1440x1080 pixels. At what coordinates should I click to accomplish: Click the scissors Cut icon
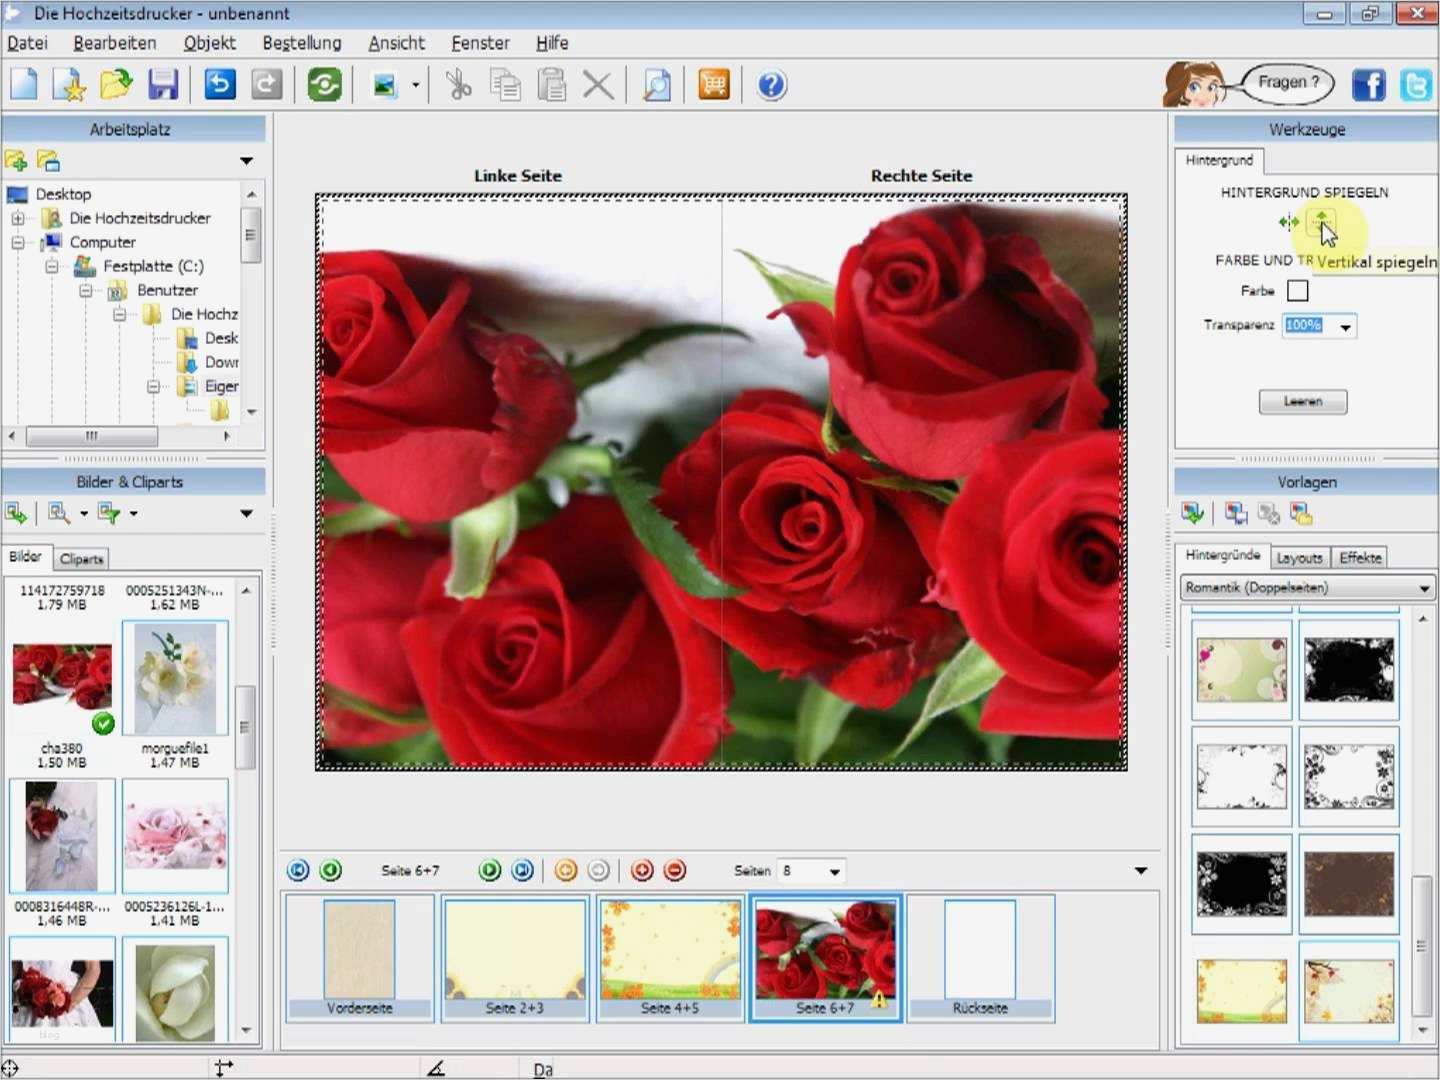[459, 85]
